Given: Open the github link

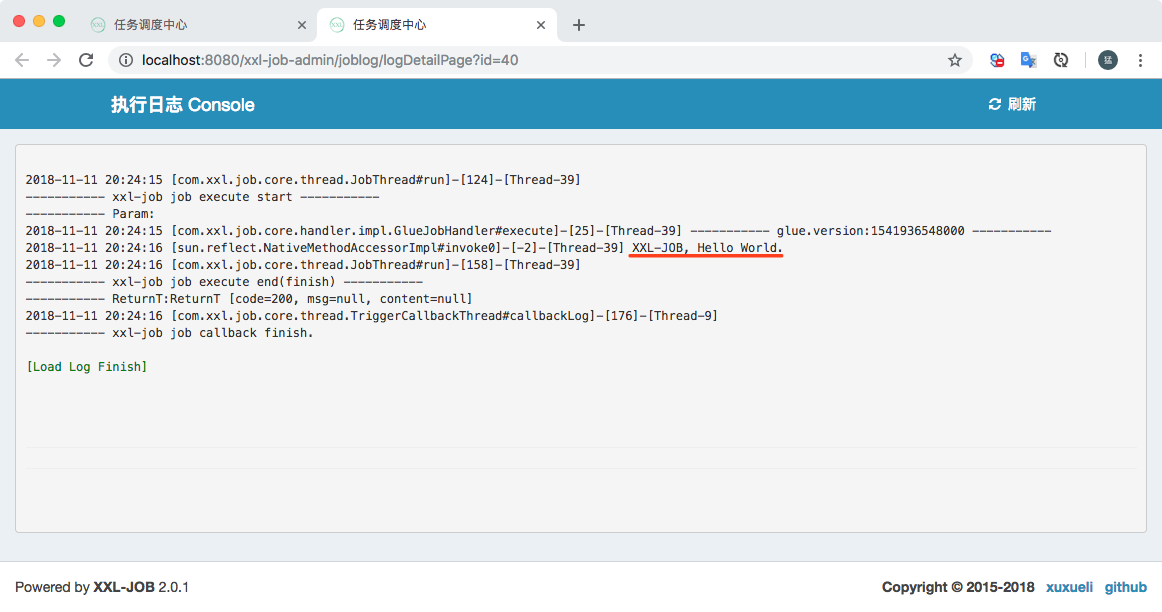Looking at the screenshot, I should click(x=1126, y=587).
